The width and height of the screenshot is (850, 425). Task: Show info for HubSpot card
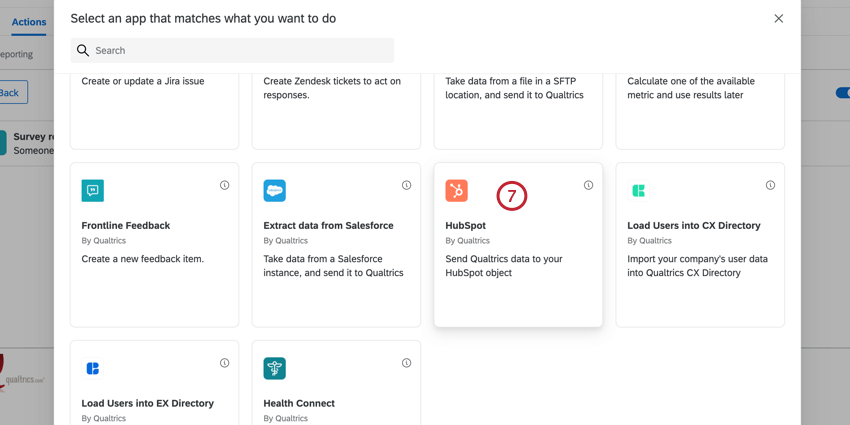pyautogui.click(x=588, y=185)
